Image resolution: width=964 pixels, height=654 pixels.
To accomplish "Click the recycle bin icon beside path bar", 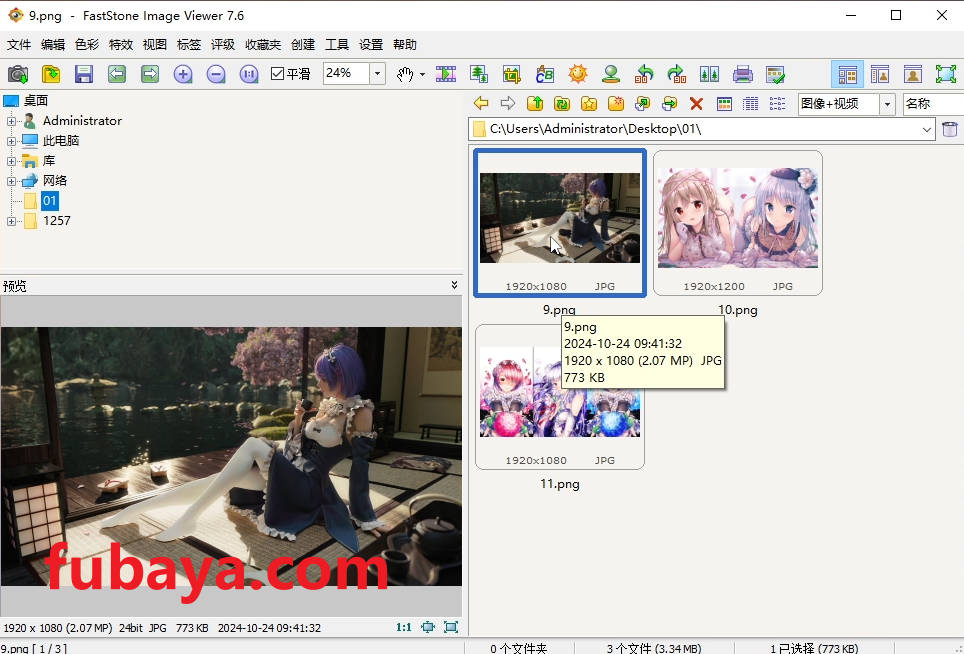I will tap(950, 129).
